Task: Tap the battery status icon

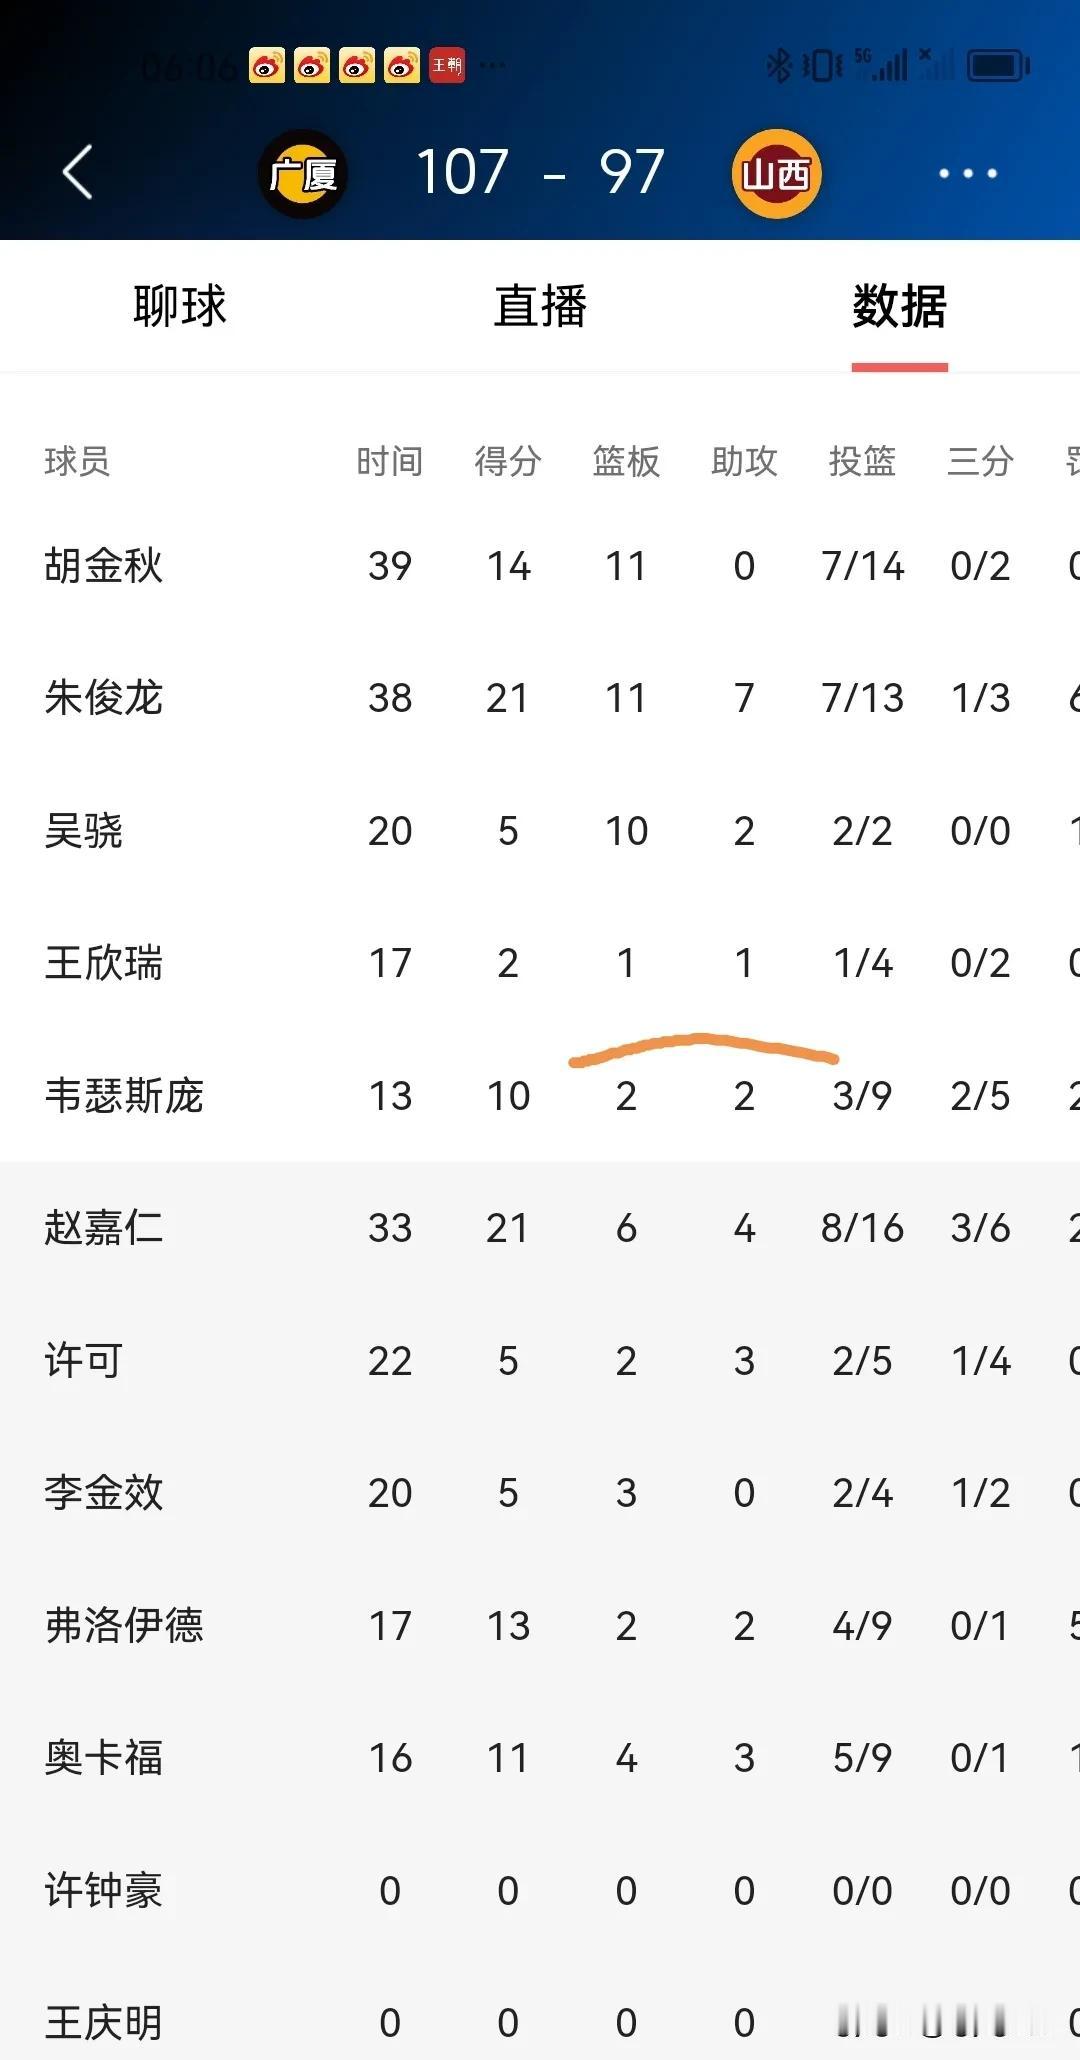Action: click(999, 66)
